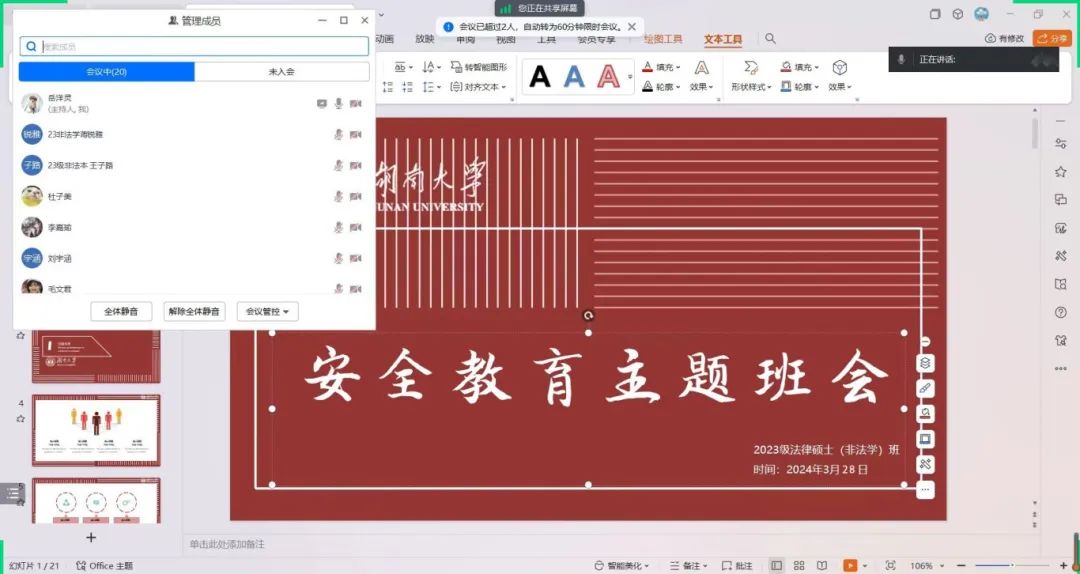Screen dimensions: 1080x574
Task: Open reading view from the status bar
Action: click(x=822, y=565)
